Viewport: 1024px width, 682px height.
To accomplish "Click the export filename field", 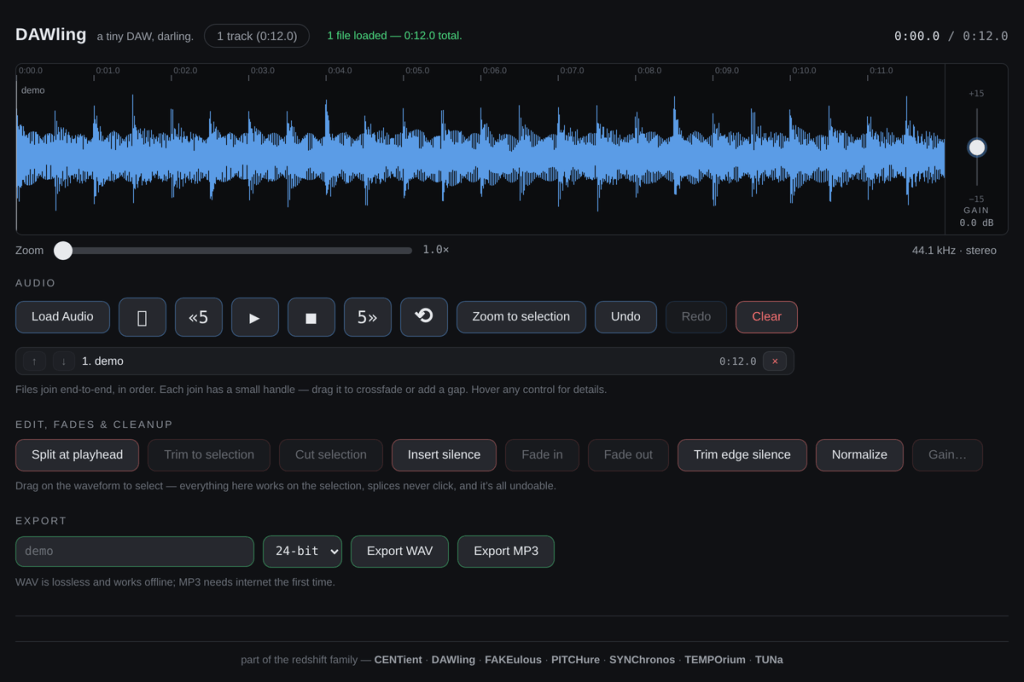I will click(135, 551).
